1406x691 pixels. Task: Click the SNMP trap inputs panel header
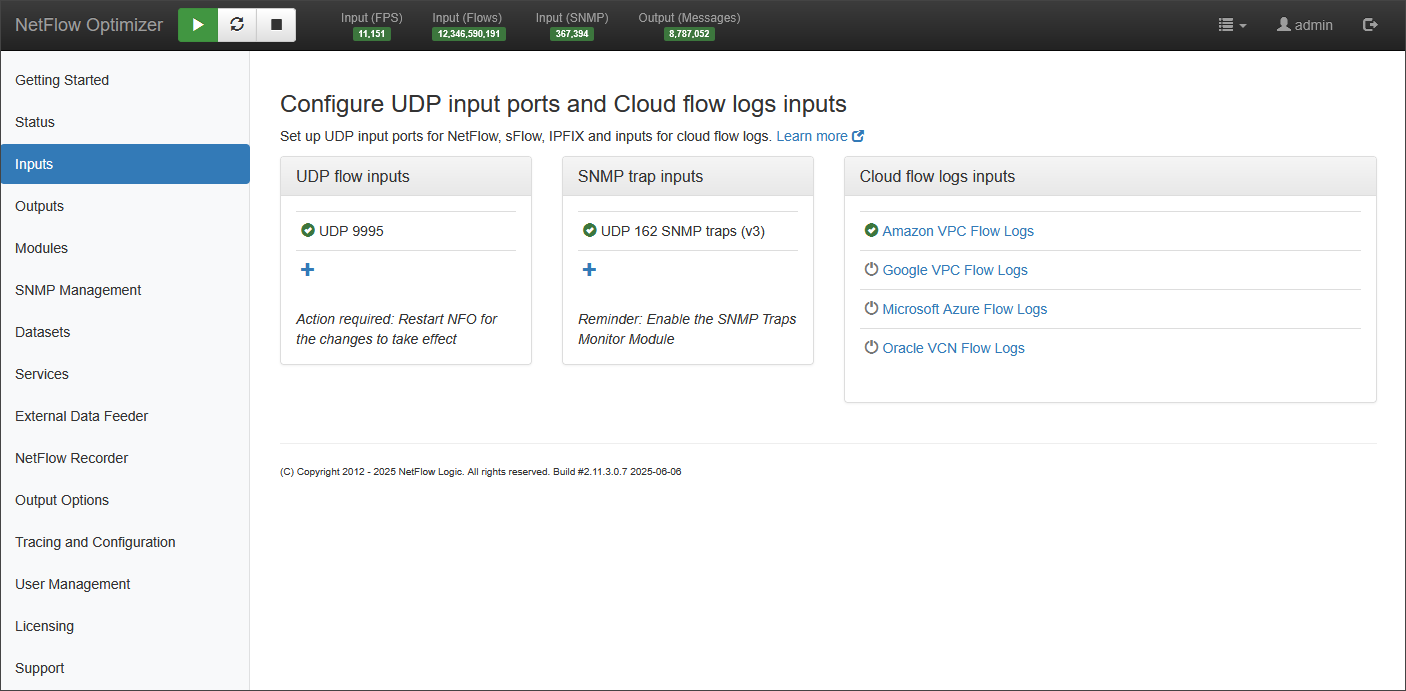[x=688, y=176]
